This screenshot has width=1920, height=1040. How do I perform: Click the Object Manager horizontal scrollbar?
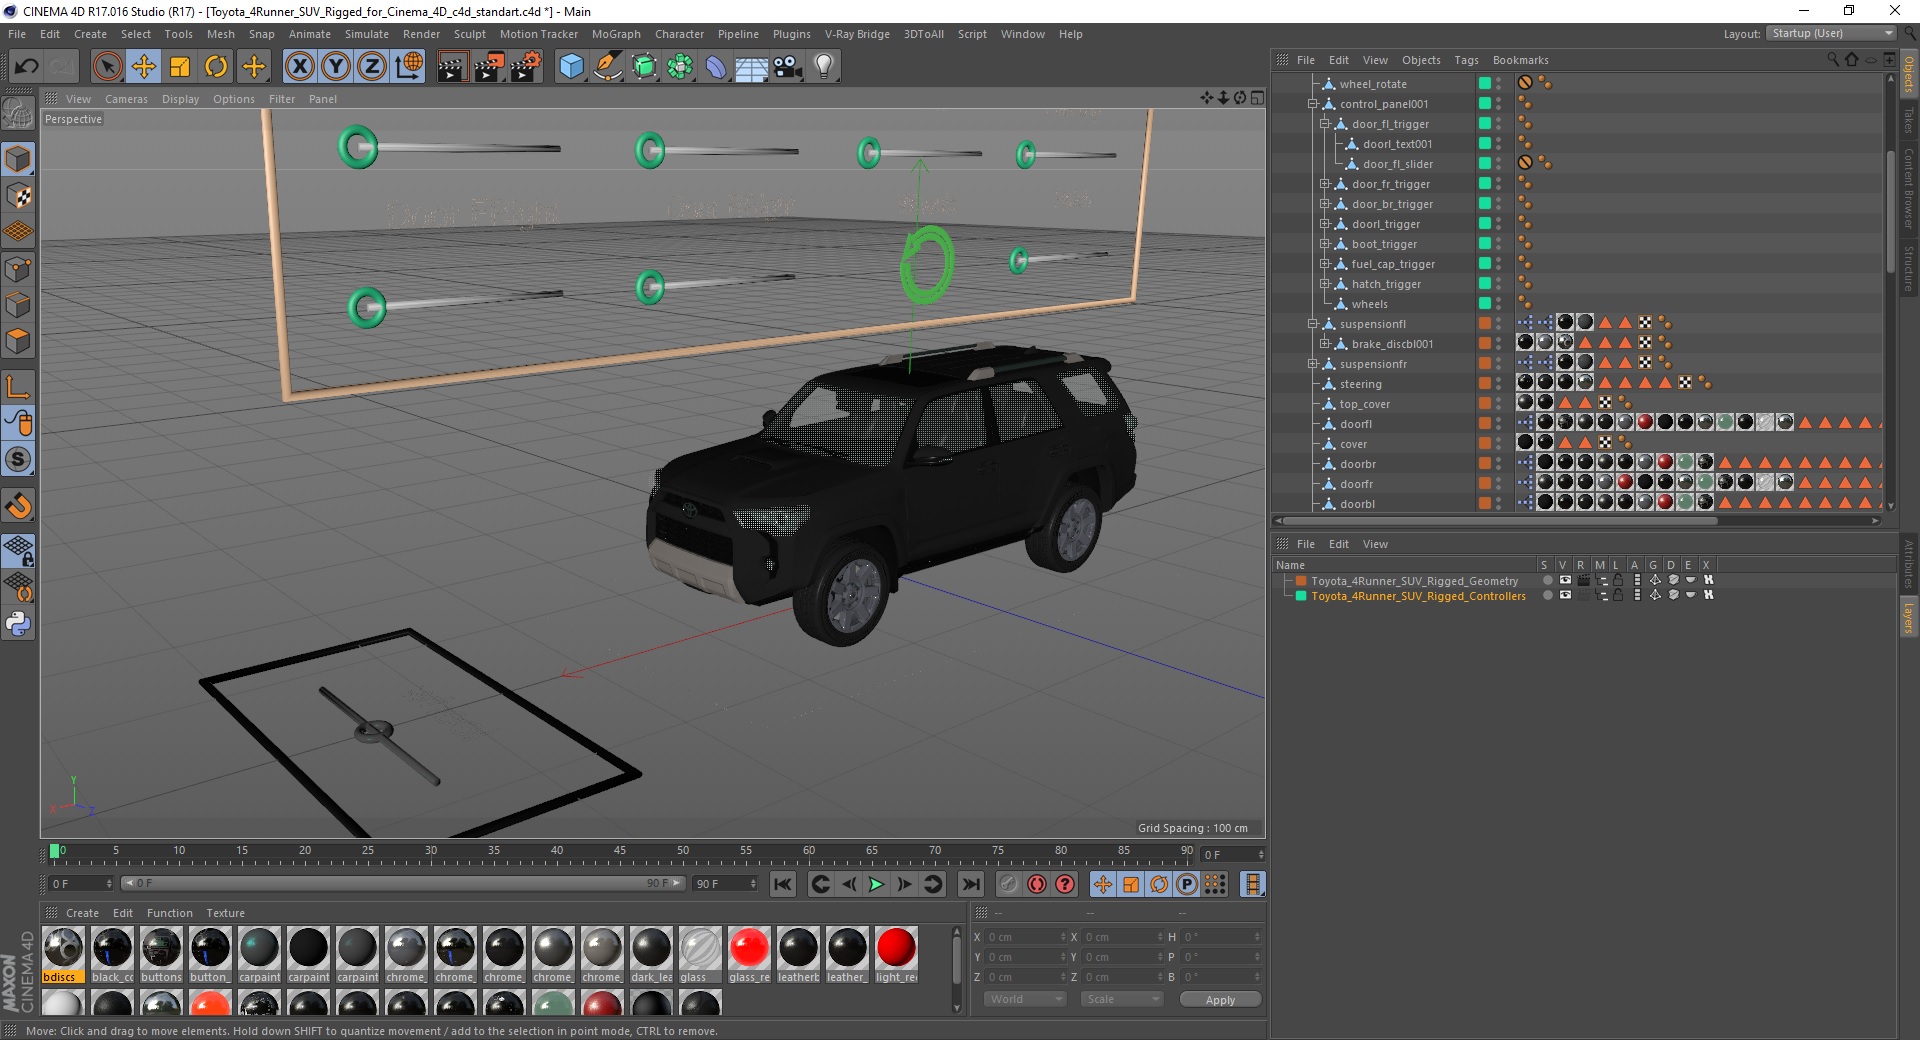tap(1500, 520)
